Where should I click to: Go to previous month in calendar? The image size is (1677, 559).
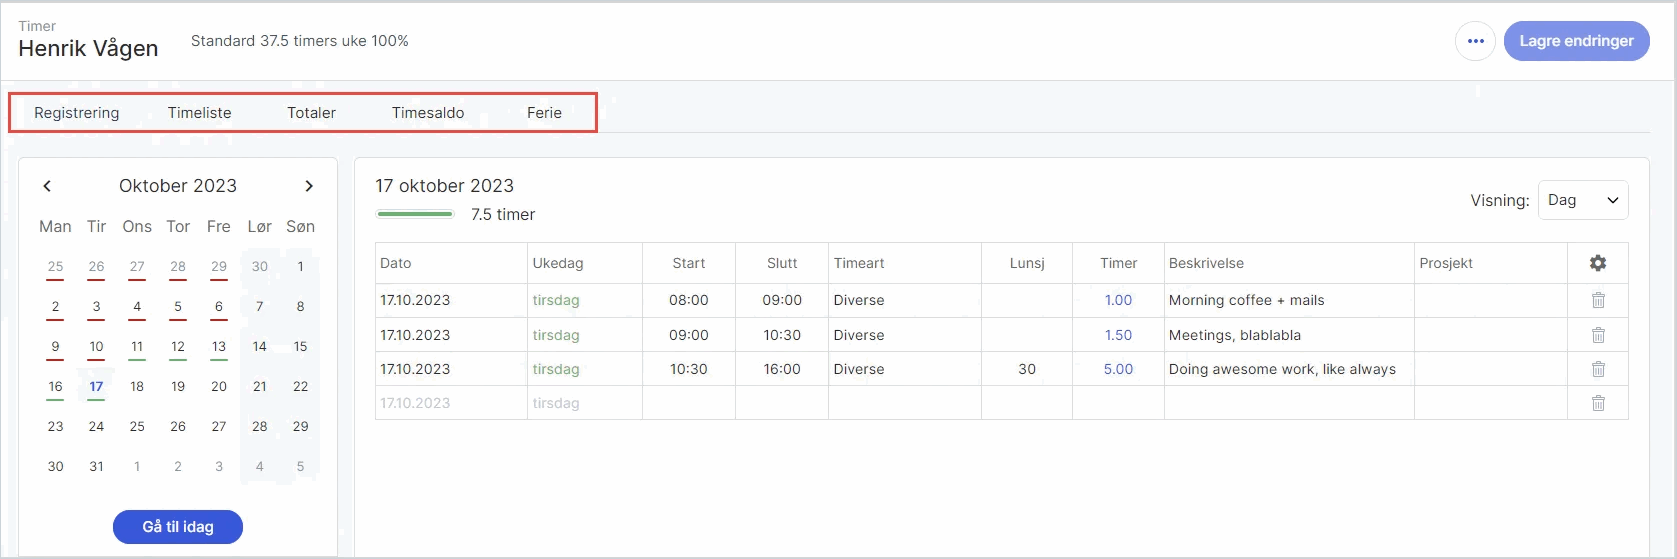pyautogui.click(x=47, y=186)
